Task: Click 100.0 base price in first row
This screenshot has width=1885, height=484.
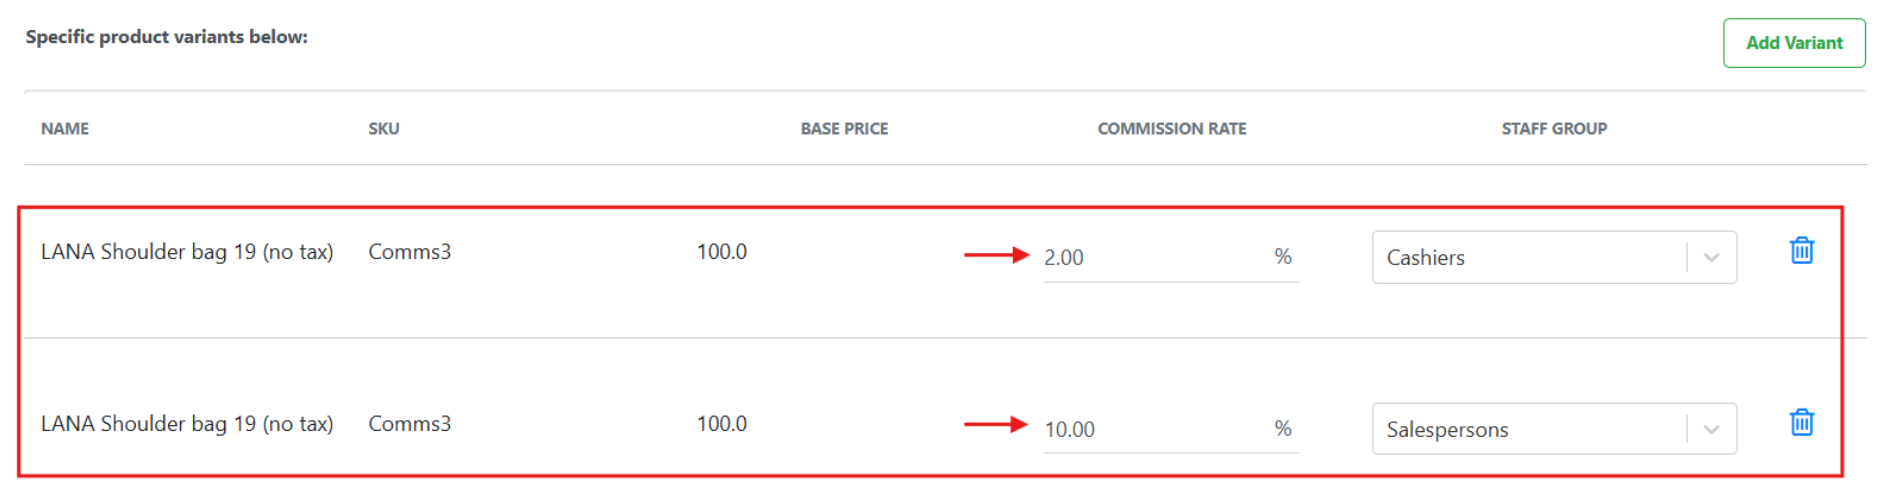Action: click(x=722, y=252)
